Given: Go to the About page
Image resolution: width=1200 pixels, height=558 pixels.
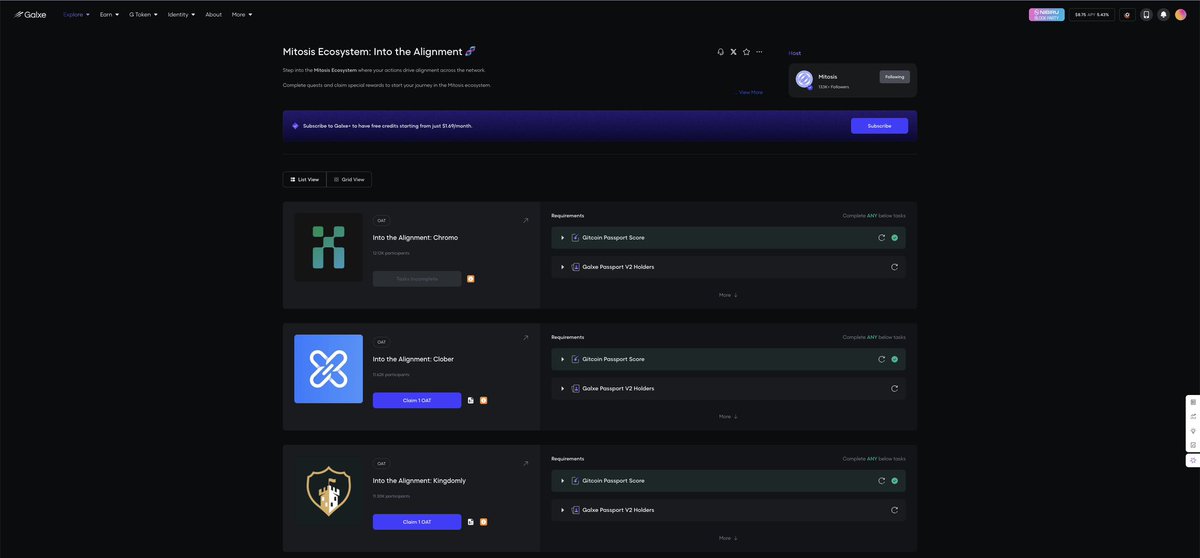Looking at the screenshot, I should point(214,15).
